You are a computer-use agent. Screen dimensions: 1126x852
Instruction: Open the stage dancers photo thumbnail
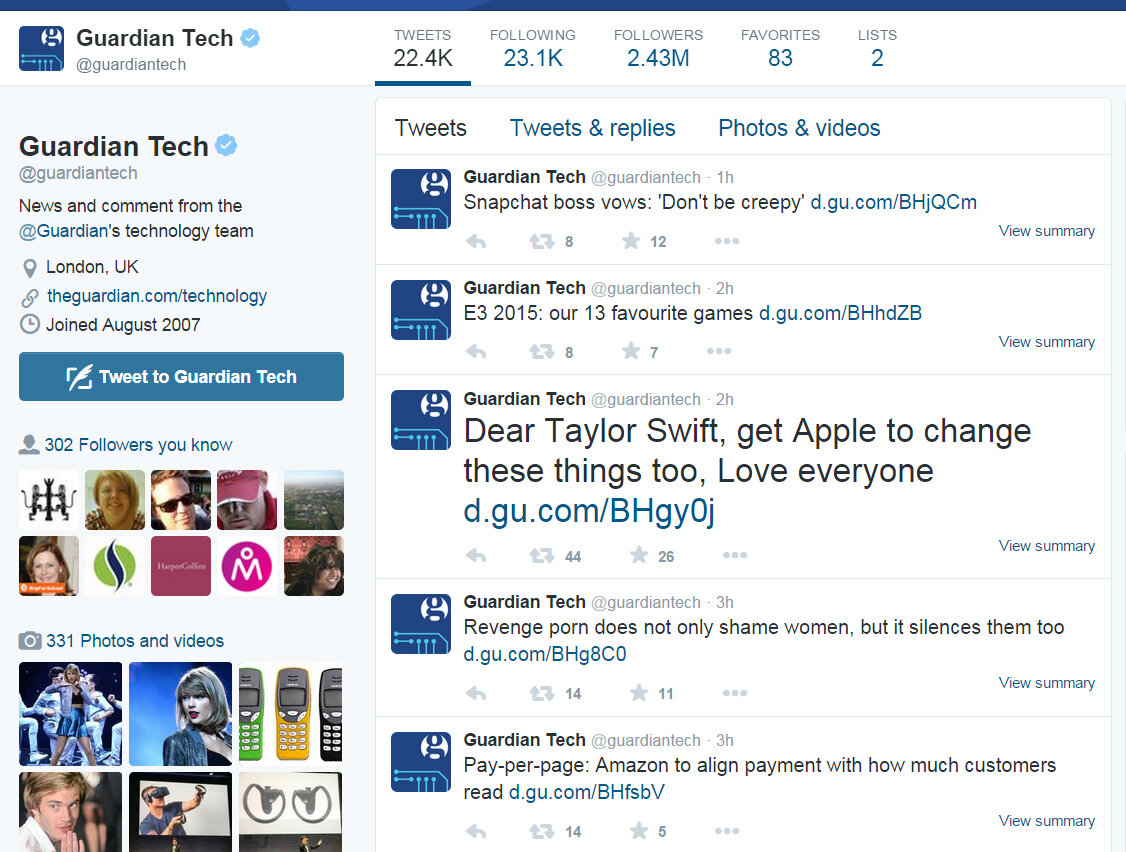[x=70, y=713]
